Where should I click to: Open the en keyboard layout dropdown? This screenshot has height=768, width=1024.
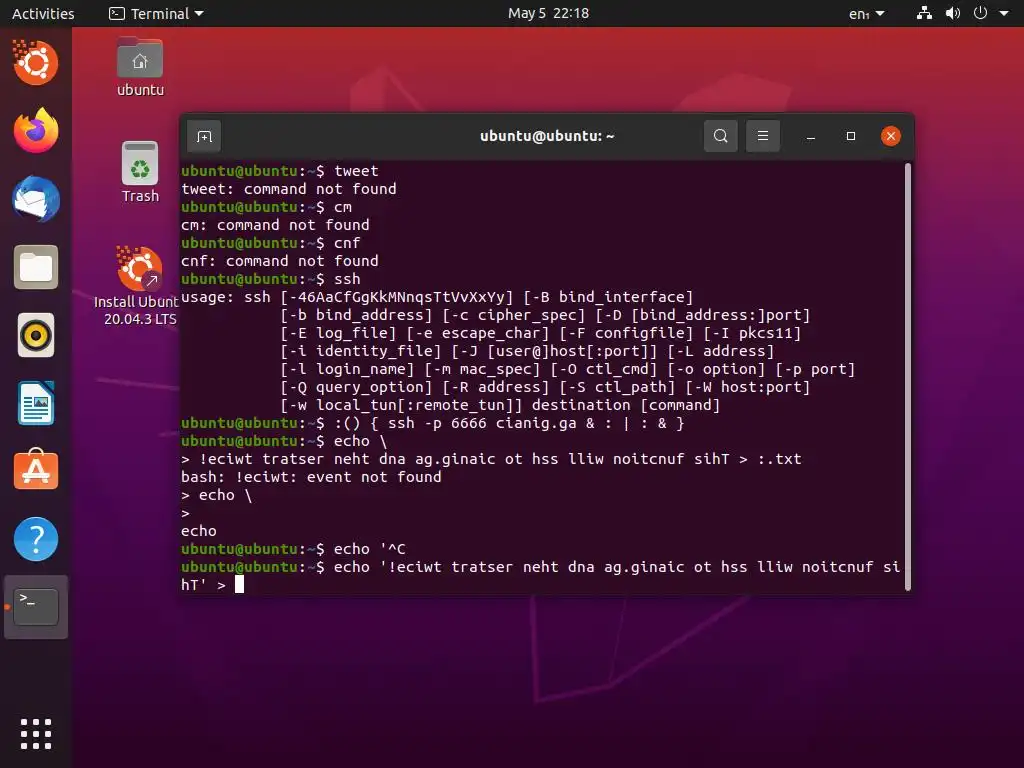[x=867, y=13]
